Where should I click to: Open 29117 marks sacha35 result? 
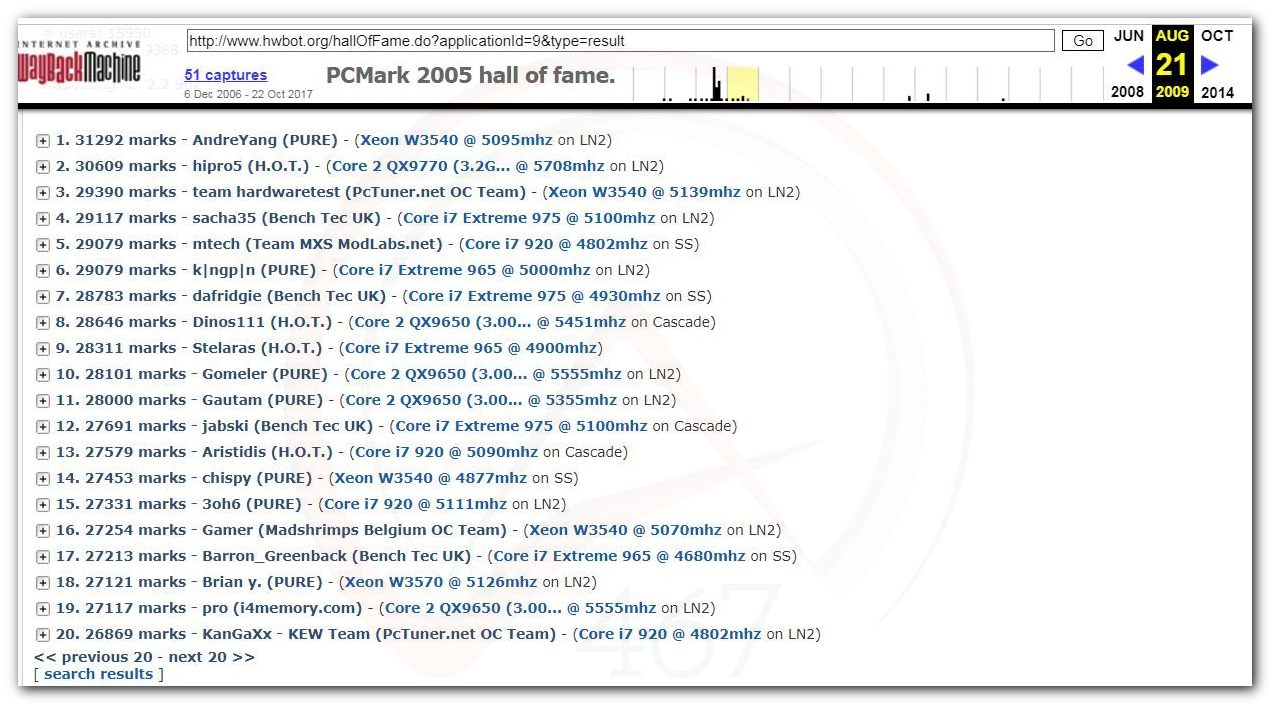coord(219,218)
